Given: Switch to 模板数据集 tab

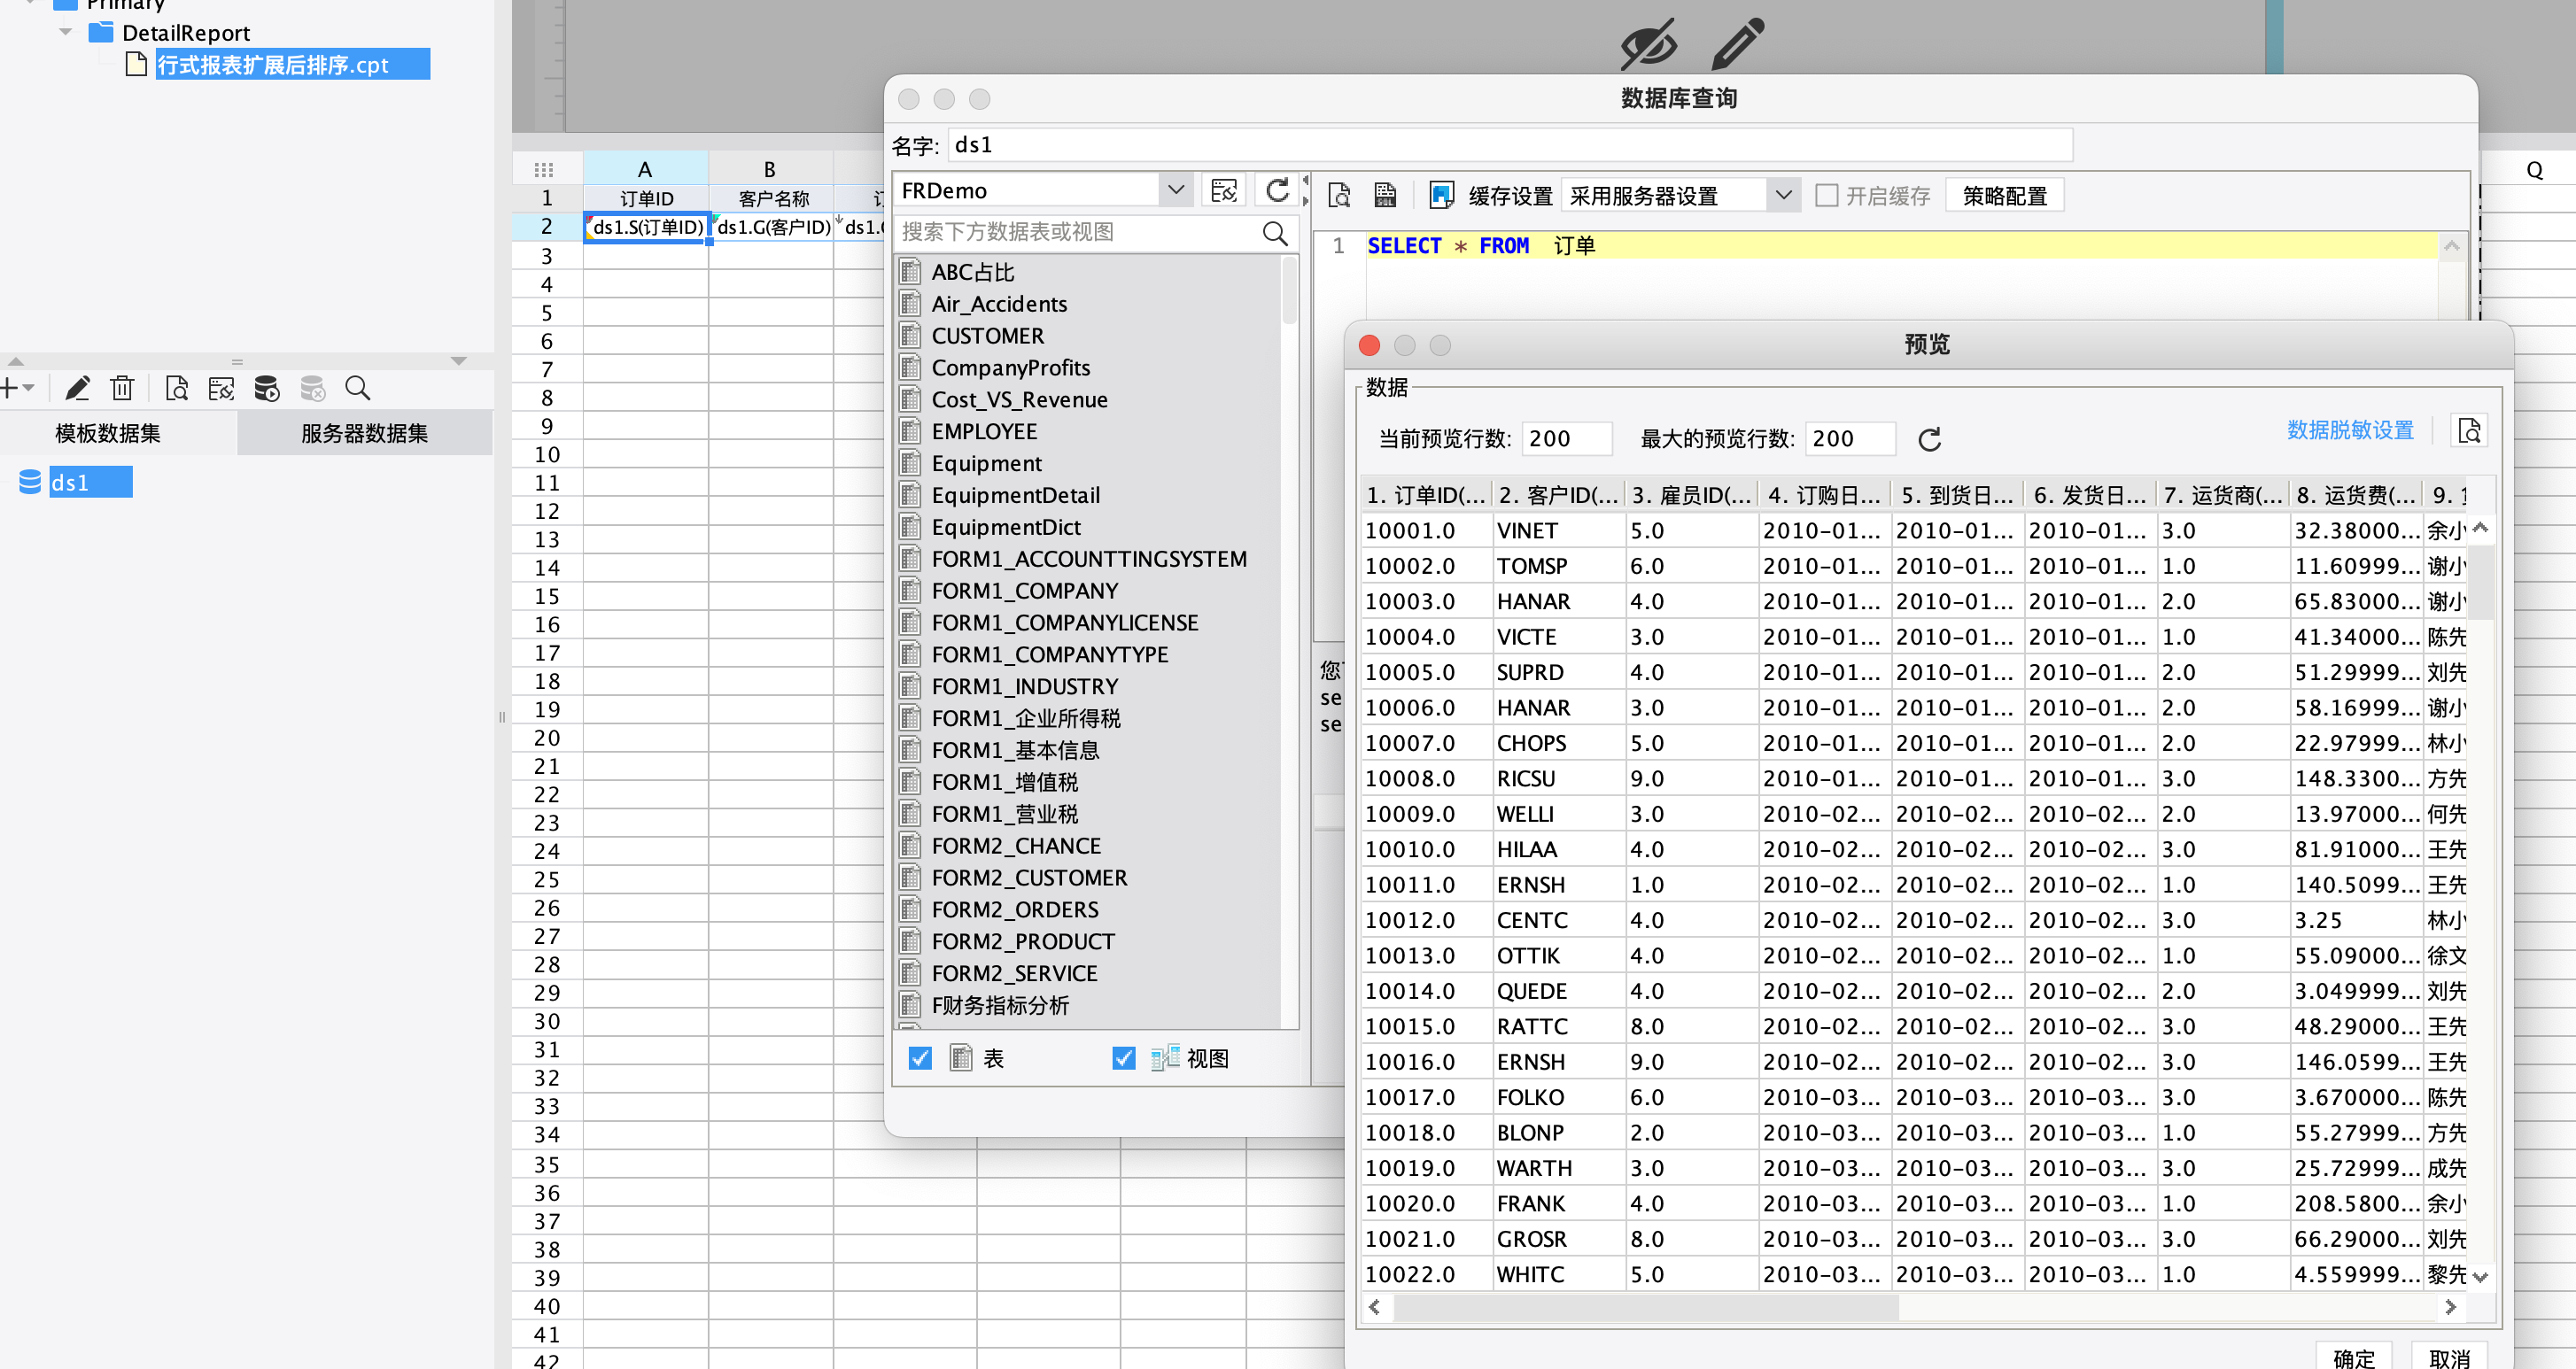Looking at the screenshot, I should pos(108,433).
